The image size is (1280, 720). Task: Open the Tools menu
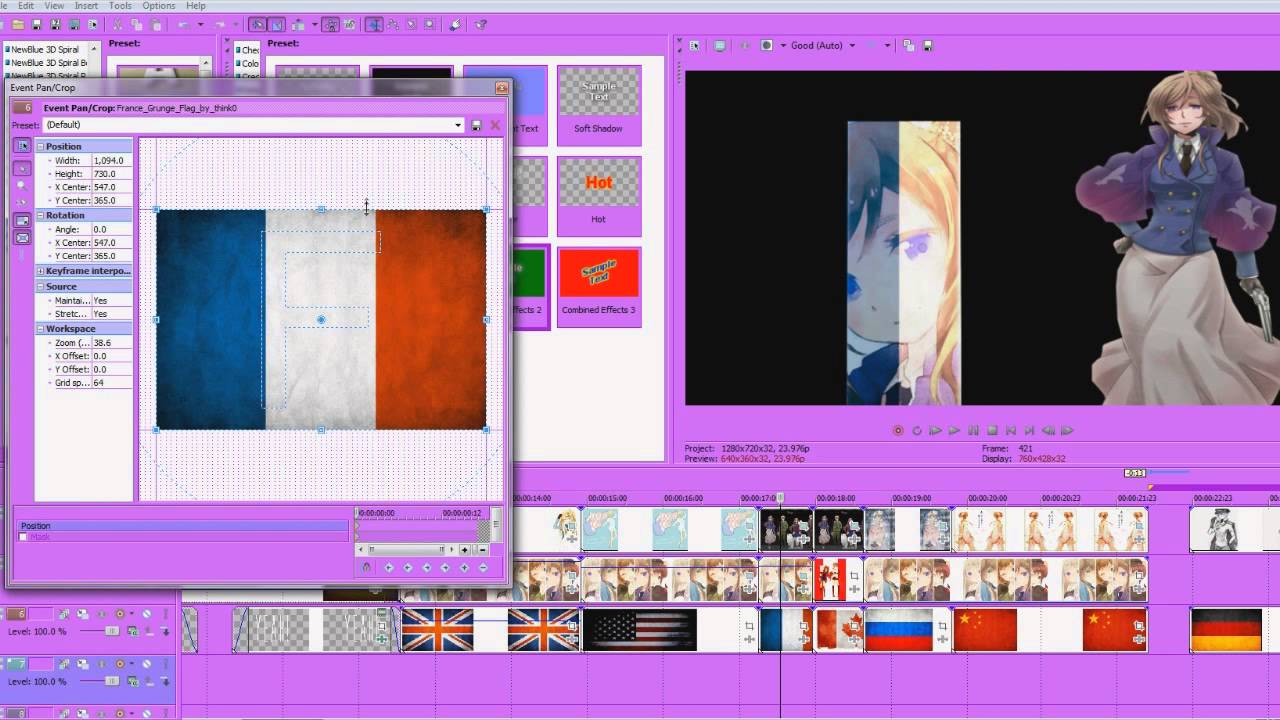120,6
